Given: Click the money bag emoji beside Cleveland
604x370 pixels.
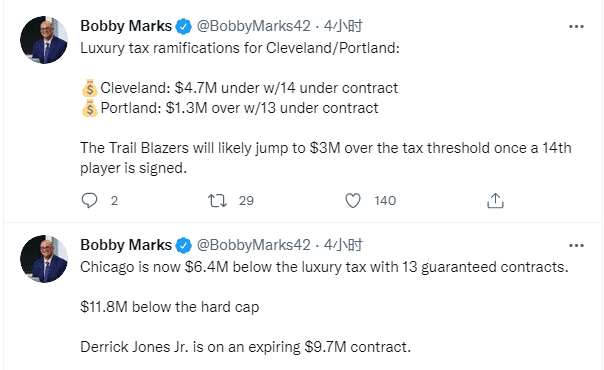Looking at the screenshot, I should click(x=90, y=88).
